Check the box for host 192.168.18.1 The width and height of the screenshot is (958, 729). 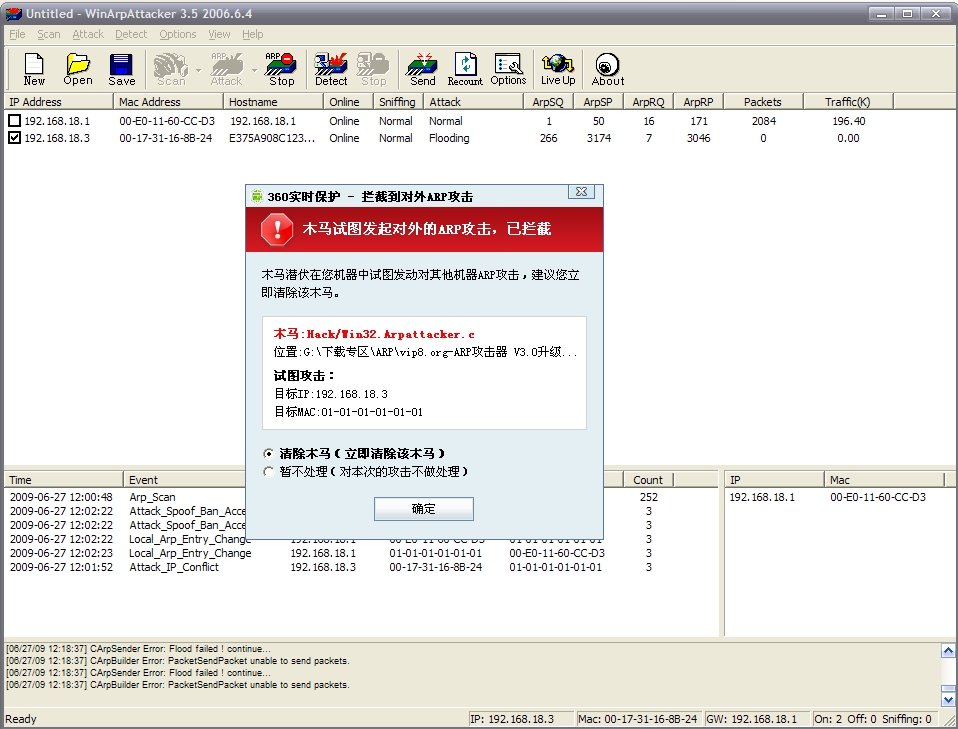coord(14,121)
